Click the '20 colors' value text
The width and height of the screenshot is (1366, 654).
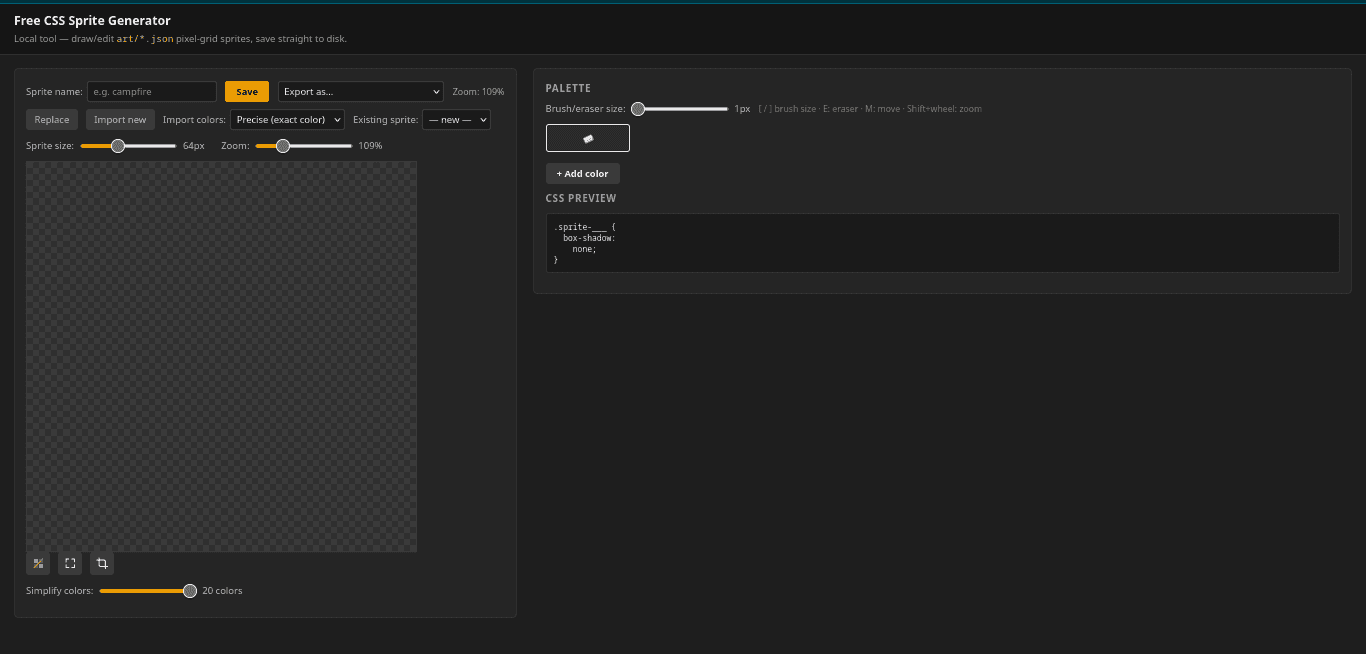pos(222,591)
